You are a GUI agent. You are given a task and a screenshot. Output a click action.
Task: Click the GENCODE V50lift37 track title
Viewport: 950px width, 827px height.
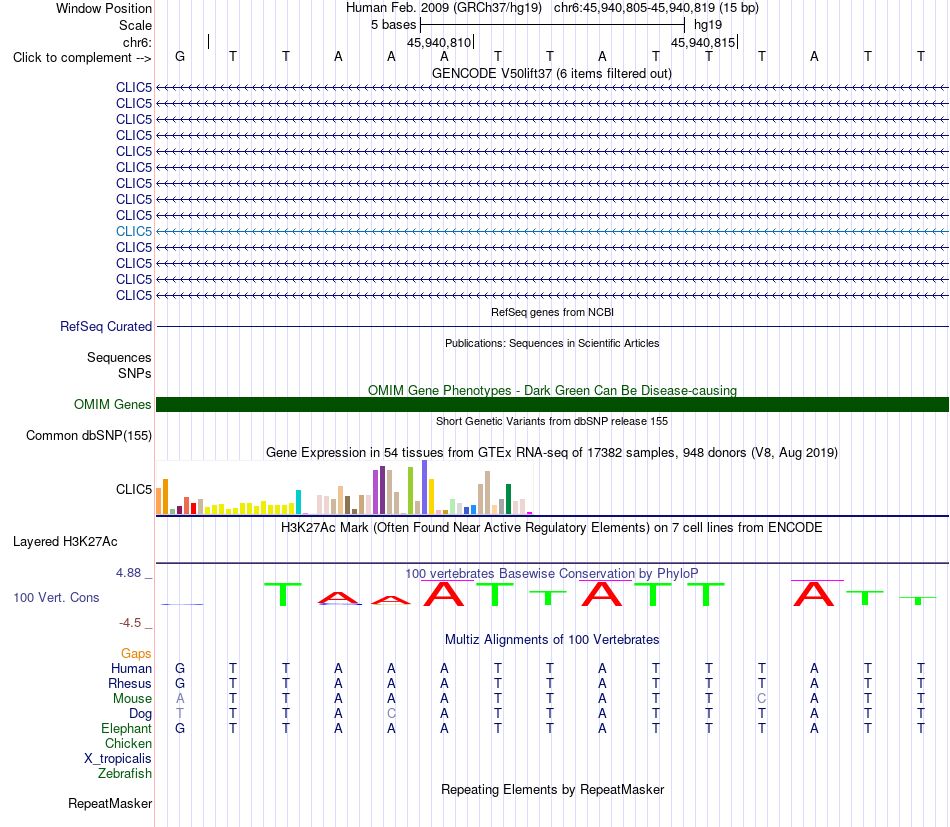551,73
